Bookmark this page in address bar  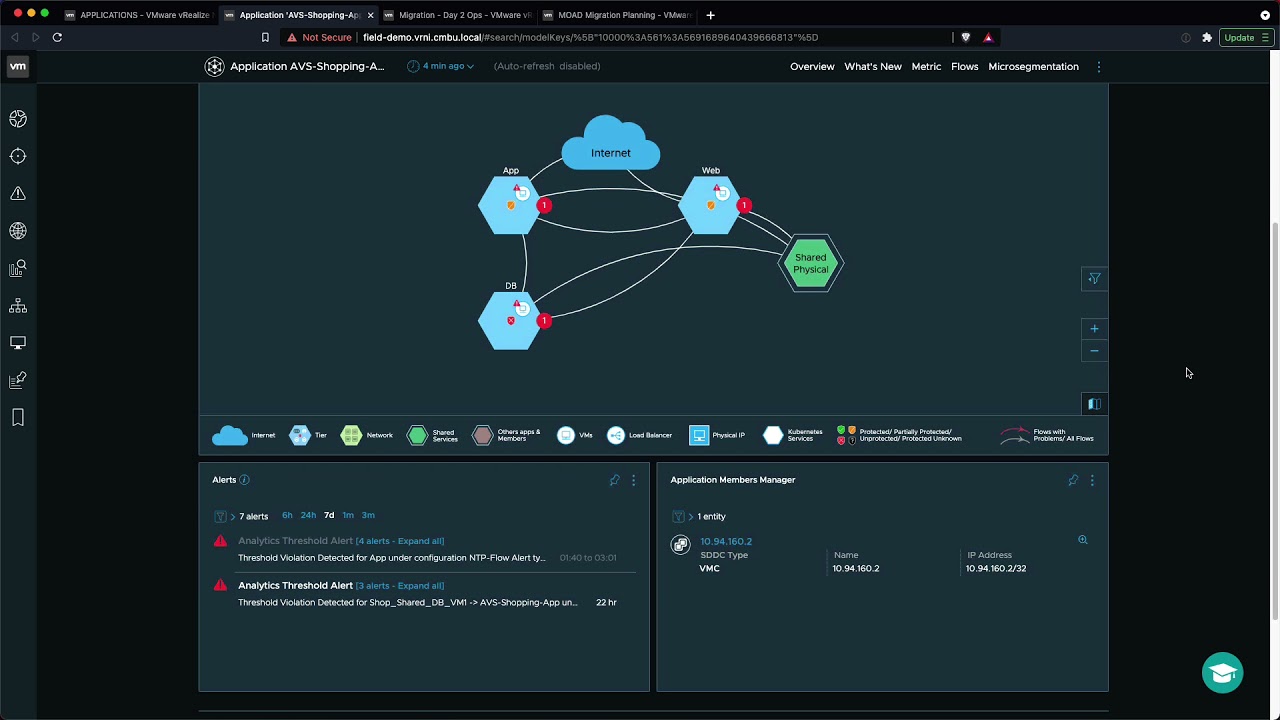[265, 37]
